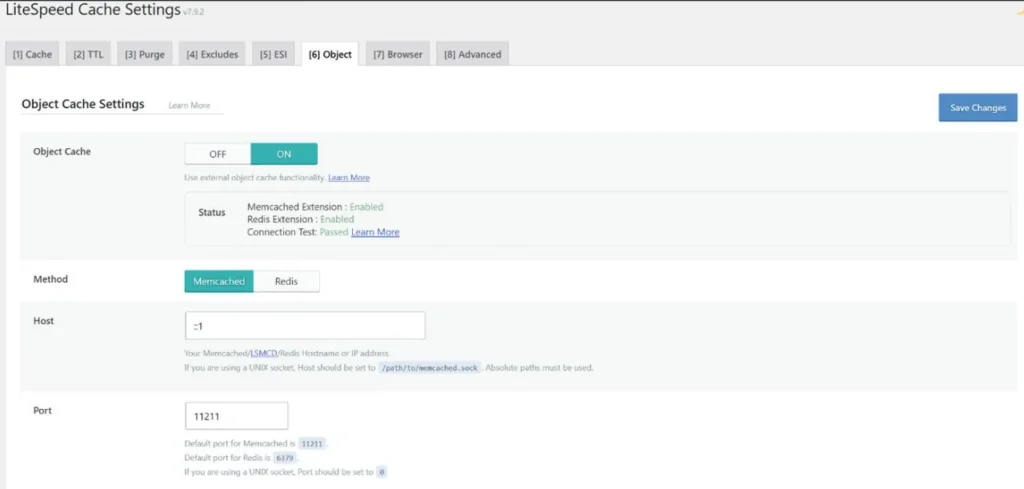Screen dimensions: 1024x489
Task: Click the LiteSpeed Cache Settings title
Action: (x=93, y=10)
